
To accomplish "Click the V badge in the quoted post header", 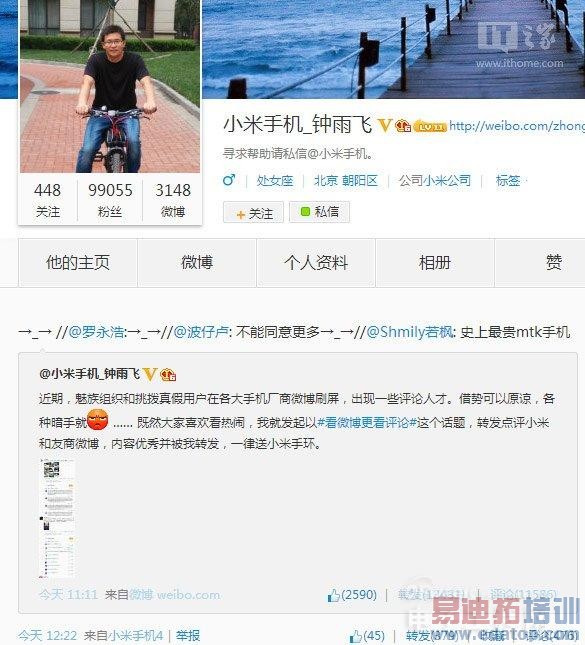I will coord(149,374).
